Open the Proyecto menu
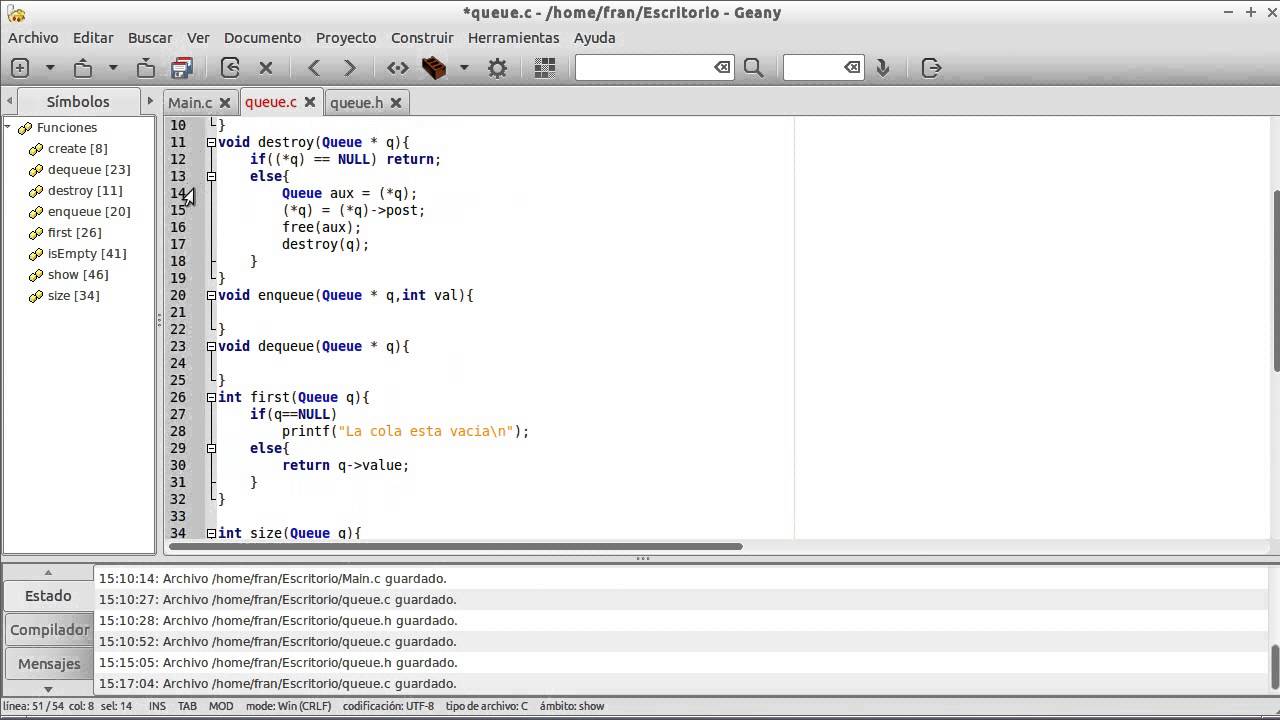Screen dimensions: 1280x720 pos(346,37)
